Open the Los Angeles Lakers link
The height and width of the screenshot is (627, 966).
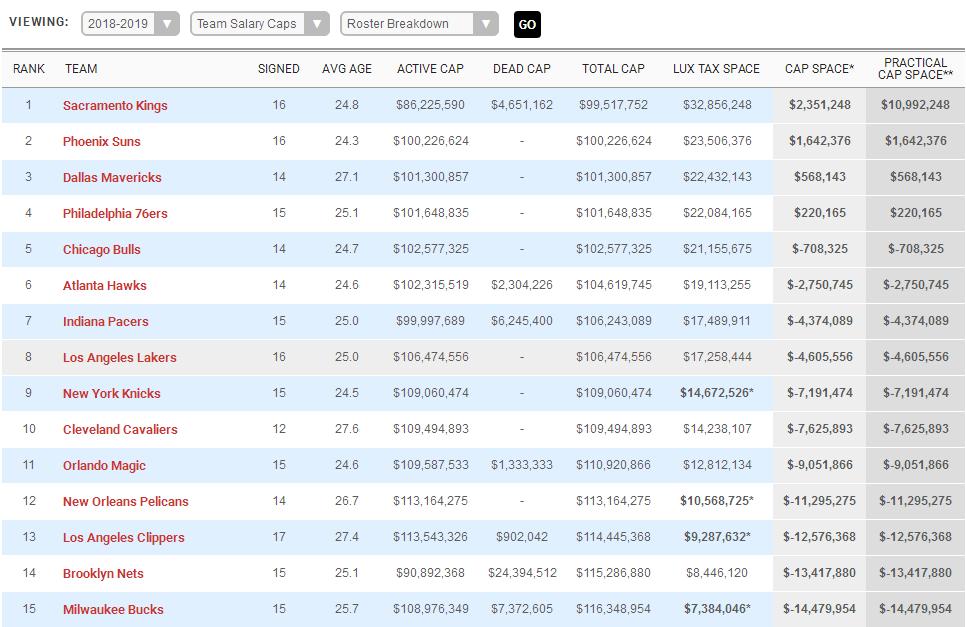pos(119,357)
